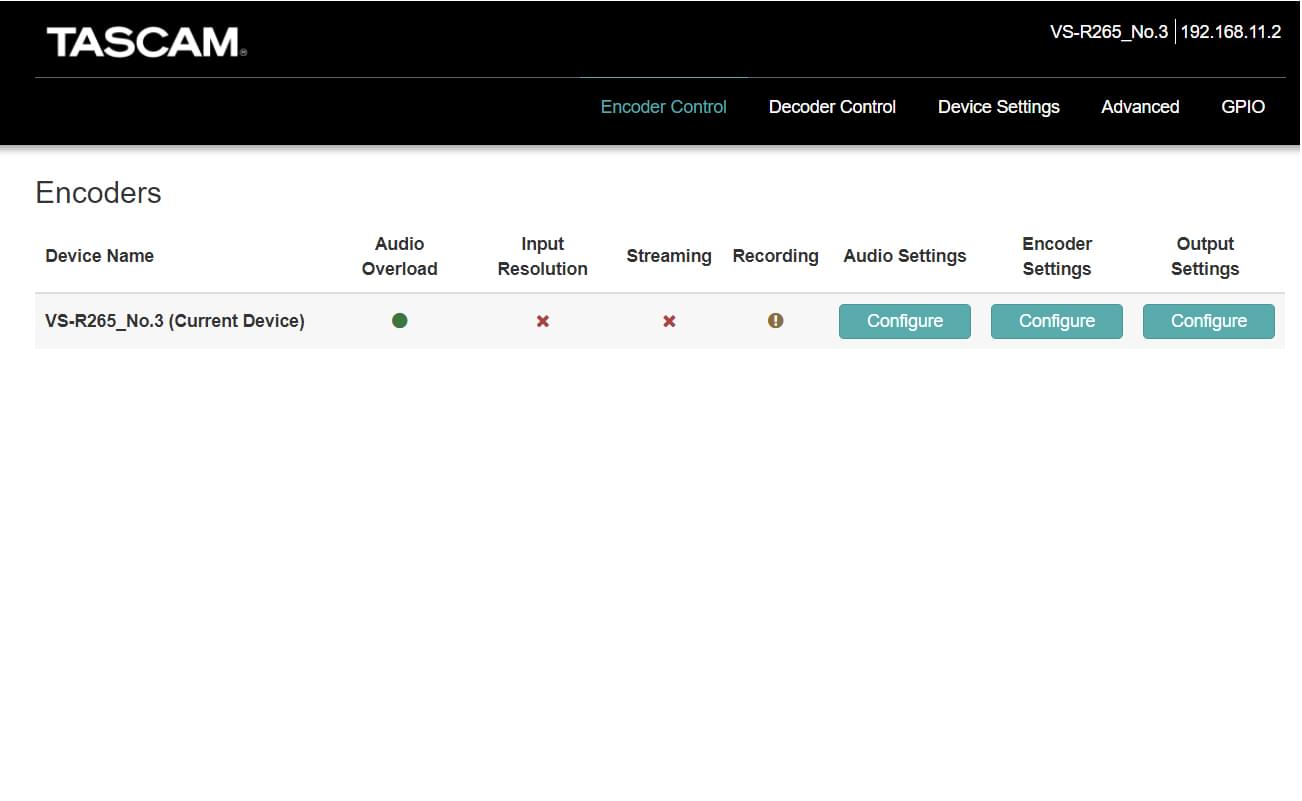Image resolution: width=1302 pixels, height=801 pixels.
Task: Go to the Advanced tab
Action: (x=1140, y=107)
